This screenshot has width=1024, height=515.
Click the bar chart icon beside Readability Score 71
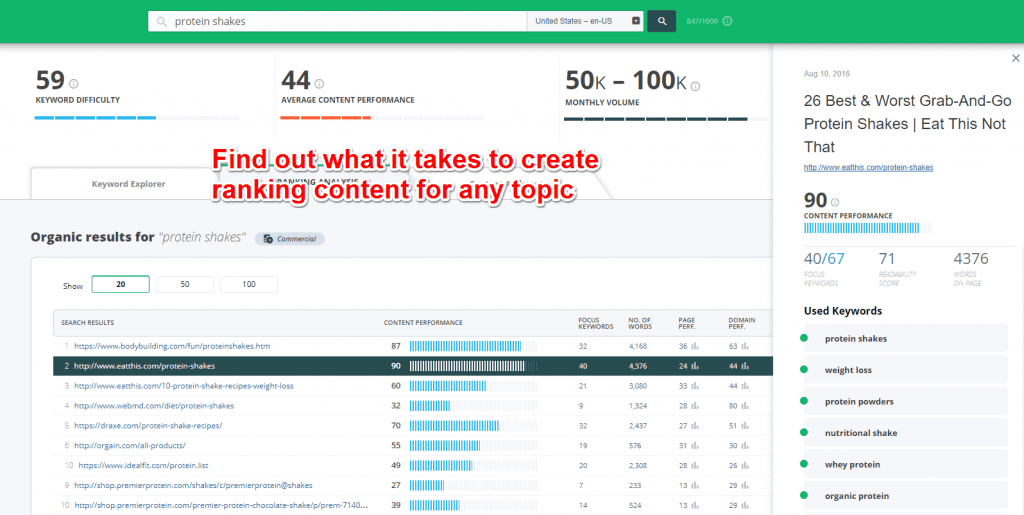[x=906, y=259]
